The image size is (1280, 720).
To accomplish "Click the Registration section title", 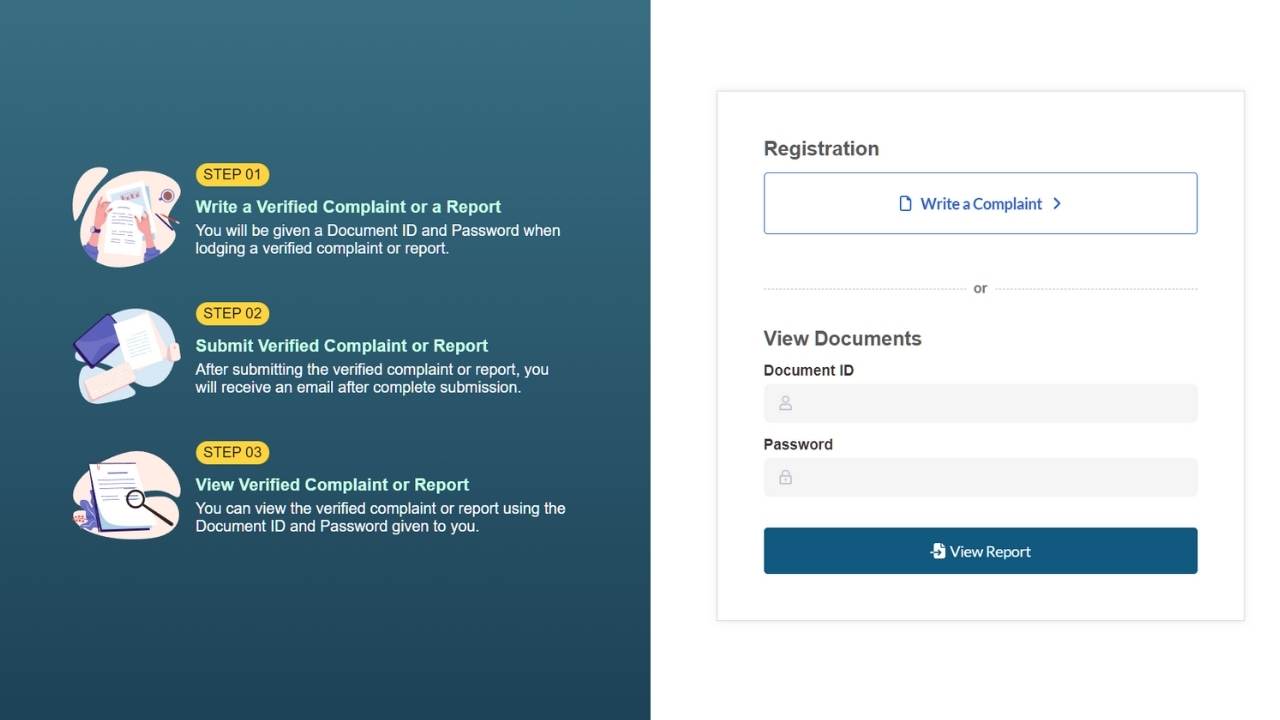I will (821, 149).
